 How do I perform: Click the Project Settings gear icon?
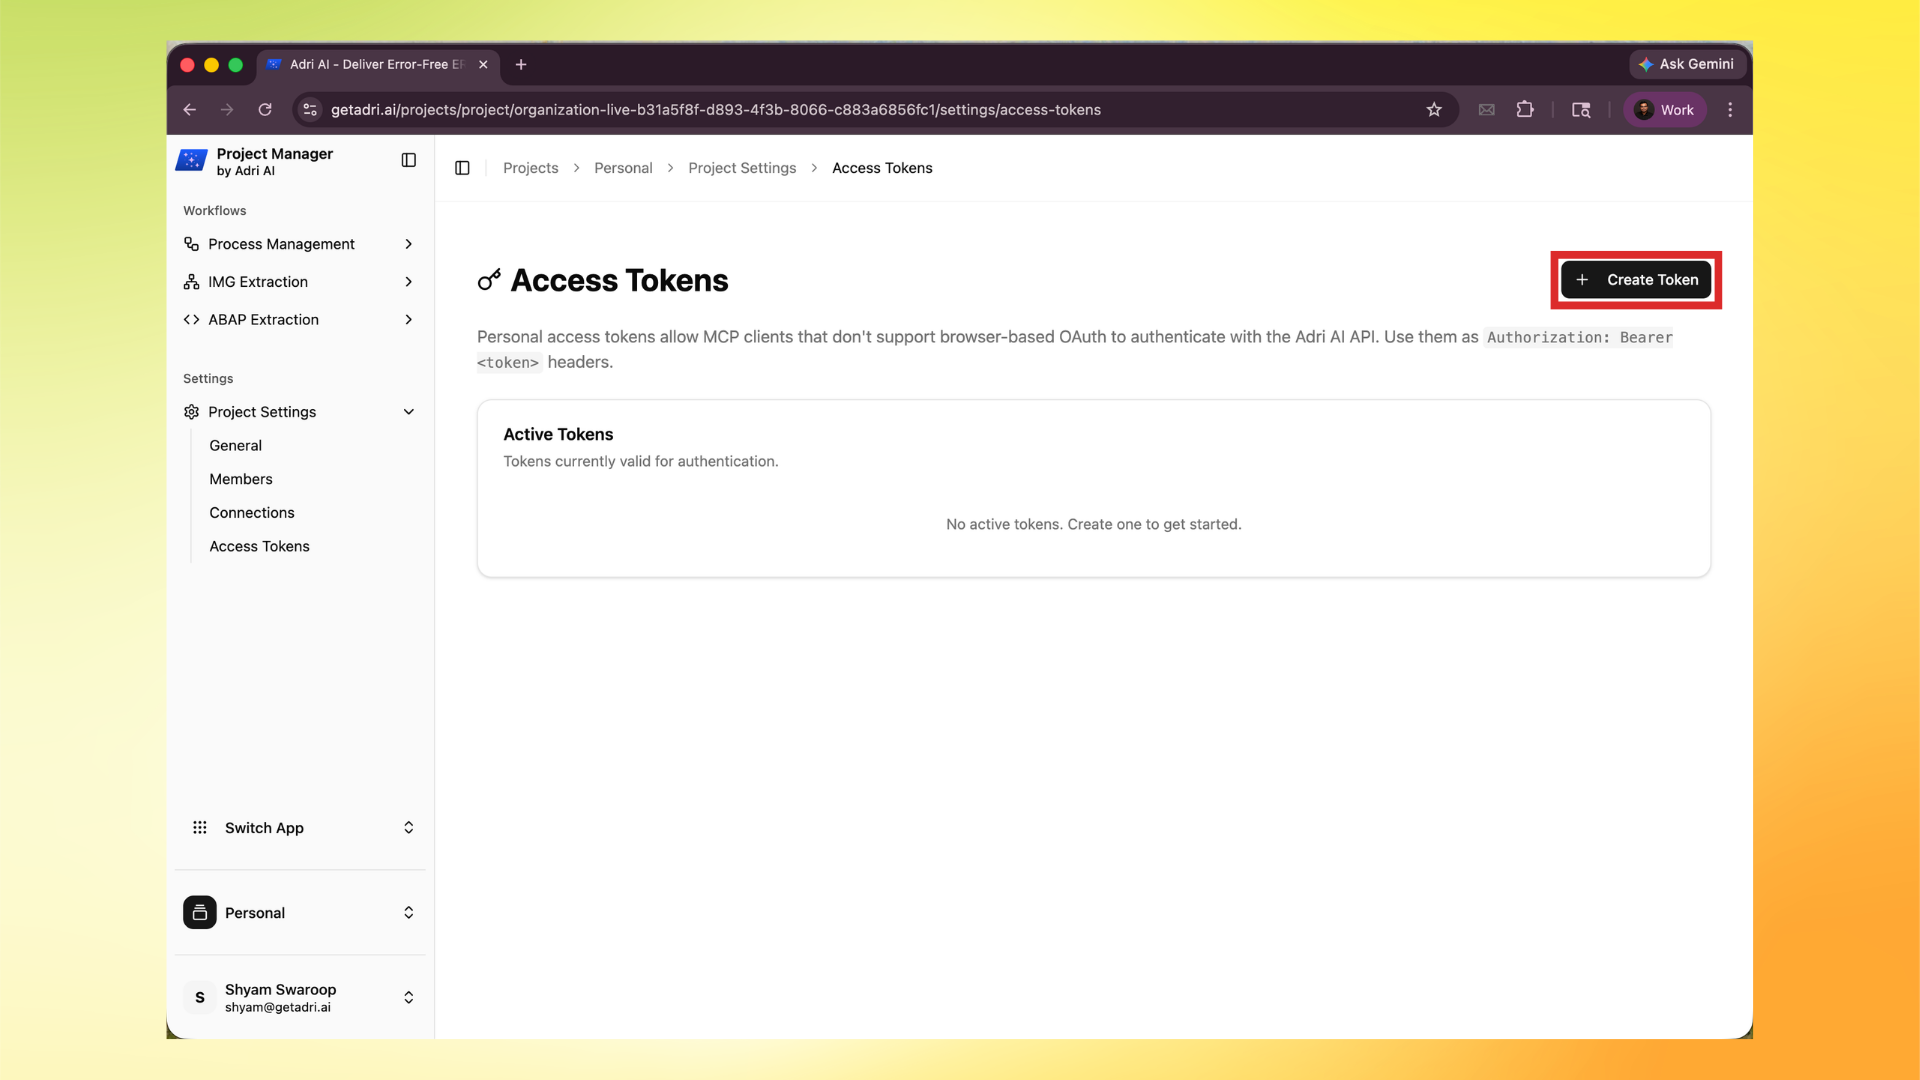tap(190, 411)
